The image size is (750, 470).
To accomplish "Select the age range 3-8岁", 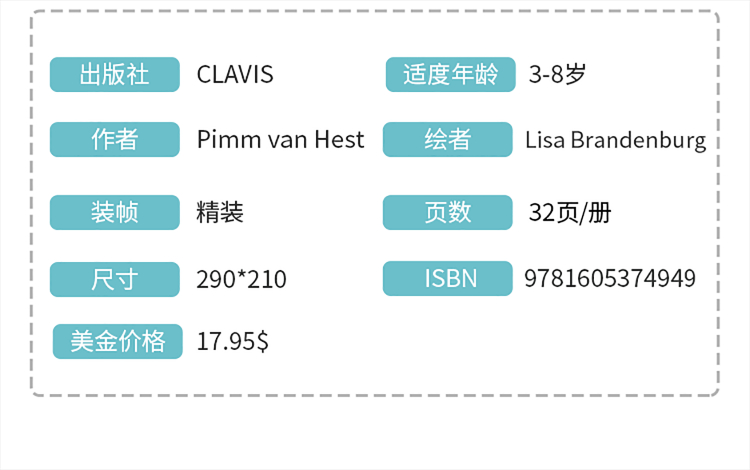I will [x=556, y=74].
